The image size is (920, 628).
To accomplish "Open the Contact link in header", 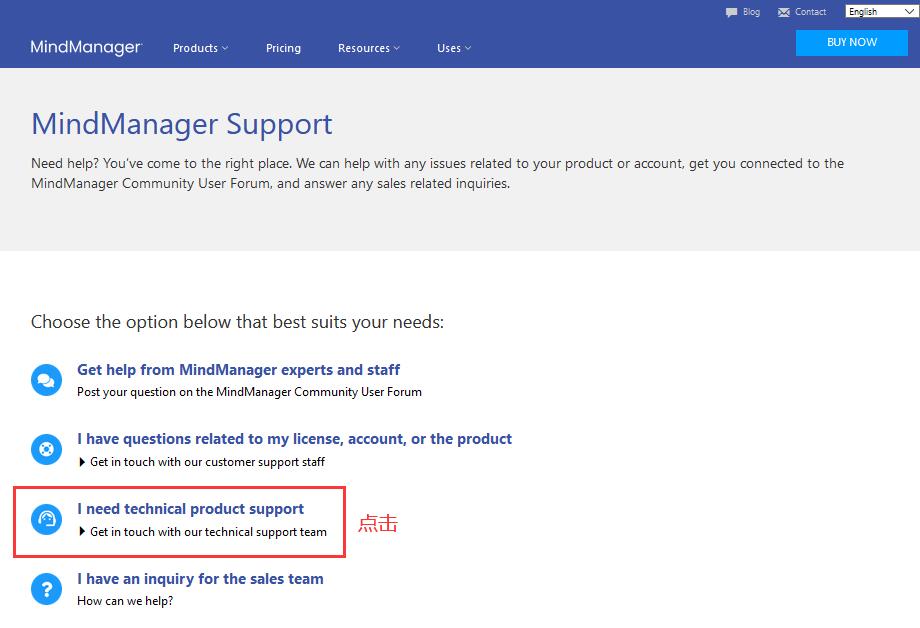I will pos(810,12).
